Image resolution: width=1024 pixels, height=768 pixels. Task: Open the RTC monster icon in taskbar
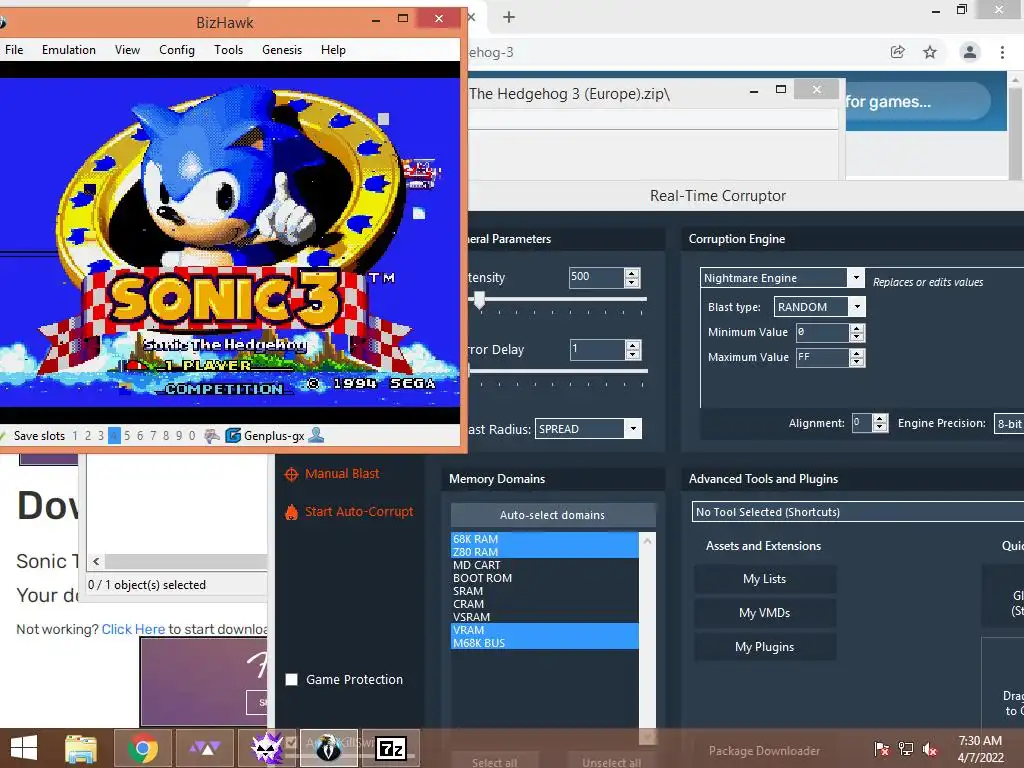pos(266,748)
